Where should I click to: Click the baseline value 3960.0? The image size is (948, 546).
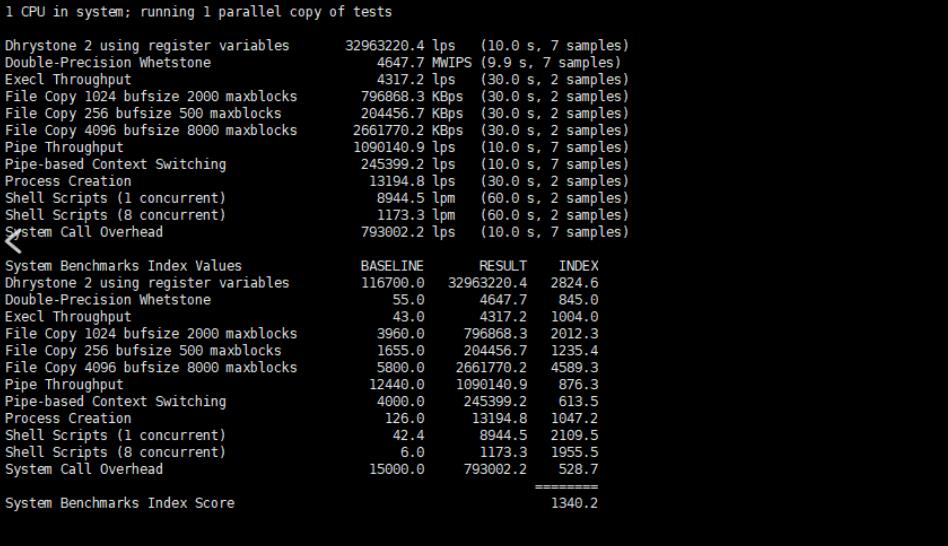400,334
